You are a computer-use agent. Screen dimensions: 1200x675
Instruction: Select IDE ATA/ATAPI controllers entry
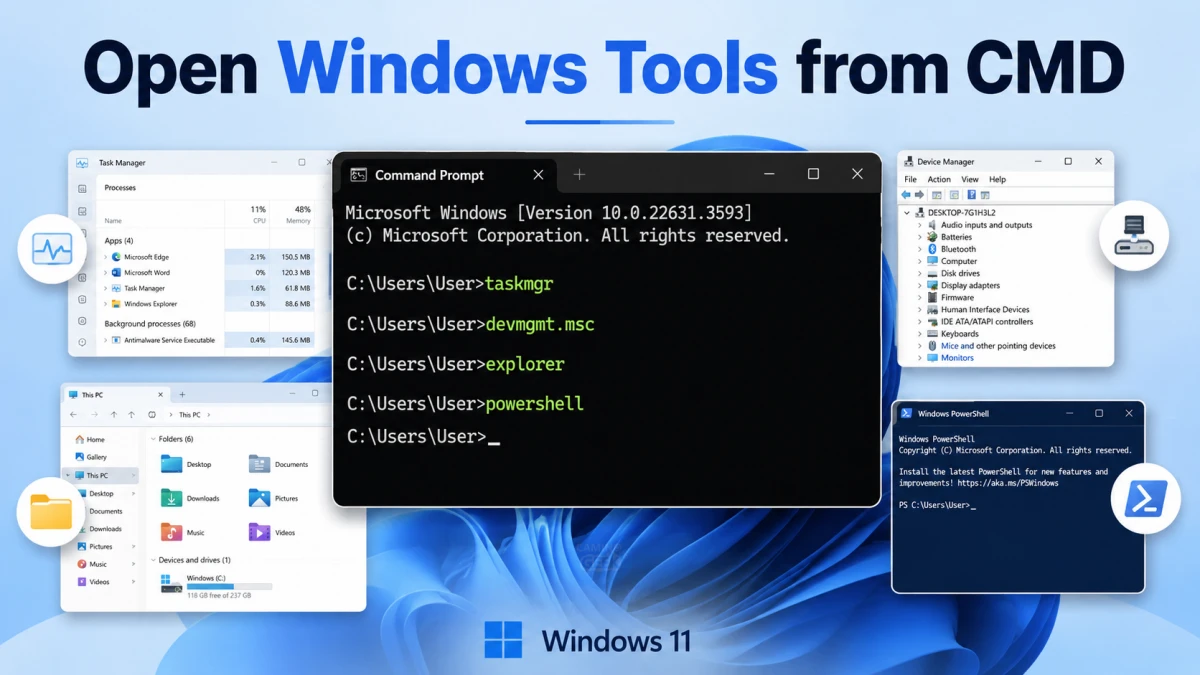point(987,322)
